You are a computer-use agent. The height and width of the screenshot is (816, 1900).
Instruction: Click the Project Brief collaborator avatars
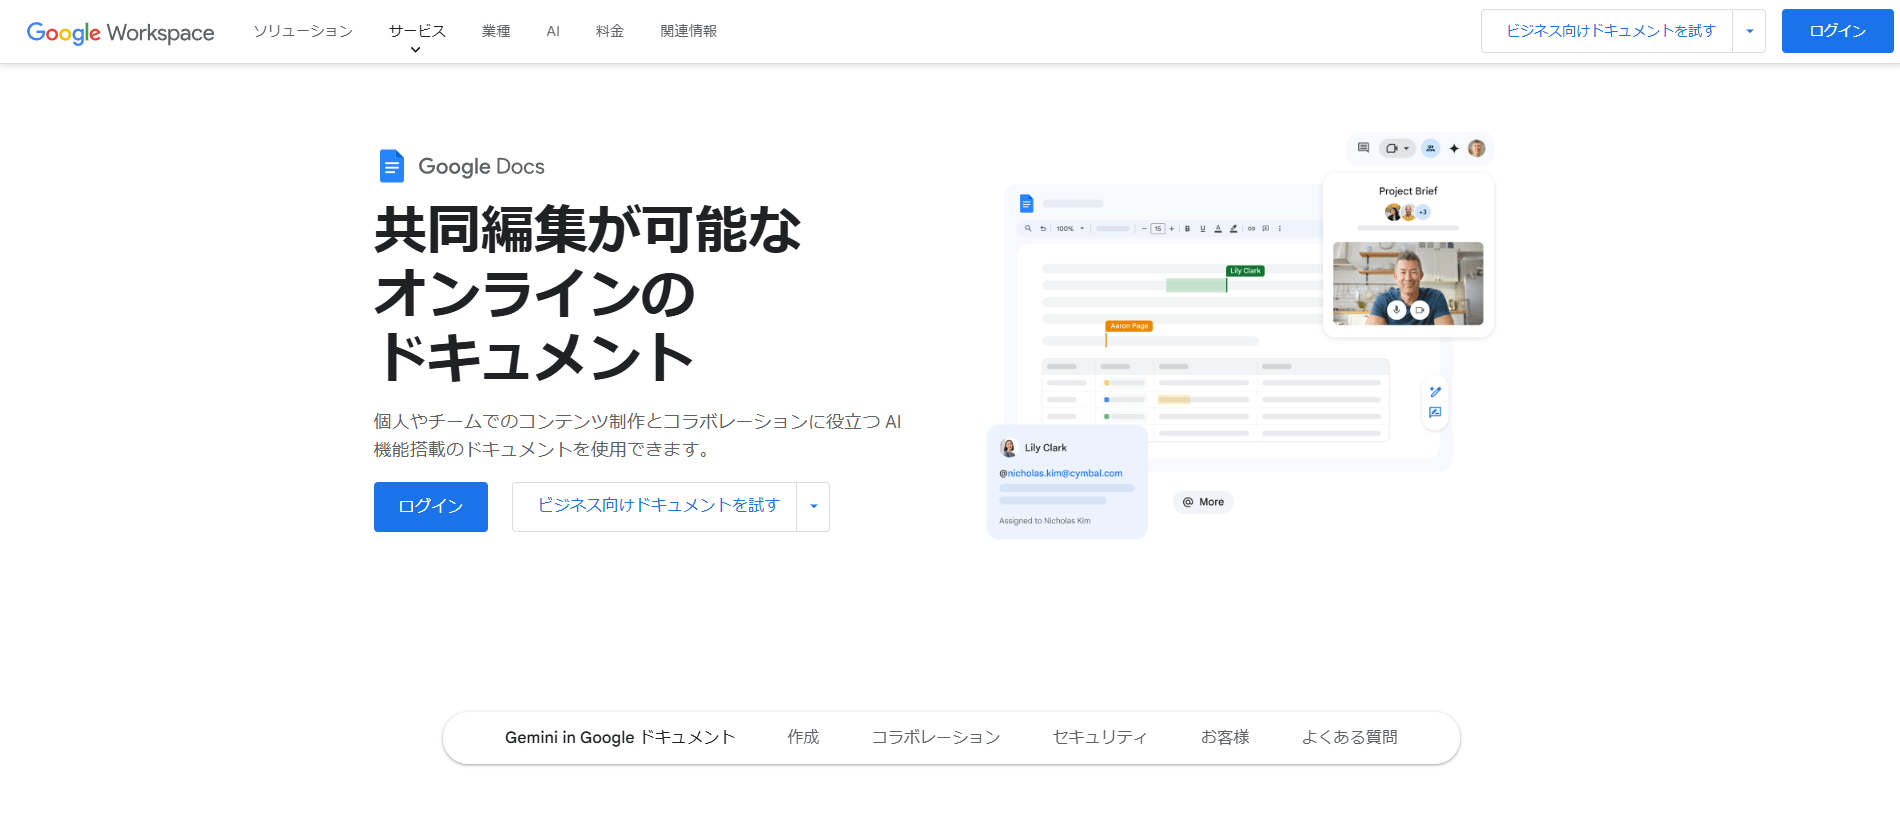click(x=1408, y=212)
